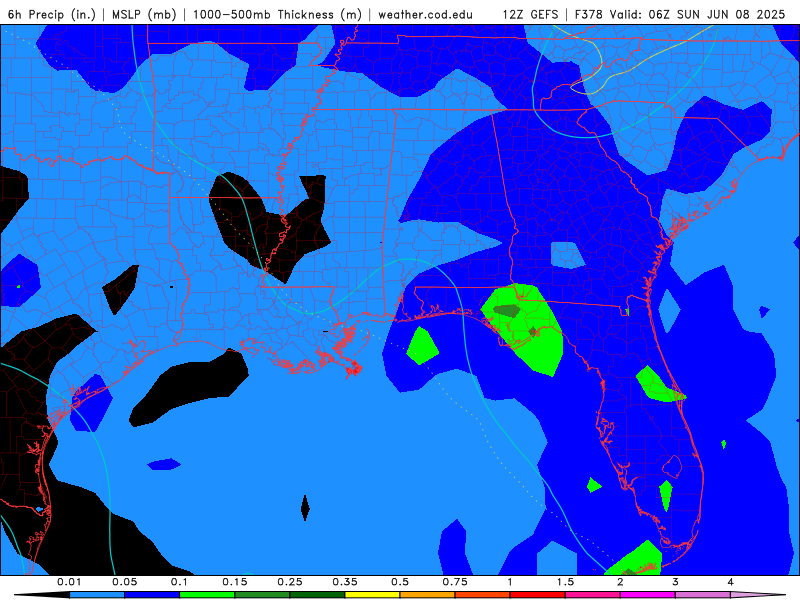The width and height of the screenshot is (800, 600).
Task: Select the medium green 0.15 legend swatch
Action: pos(262,595)
